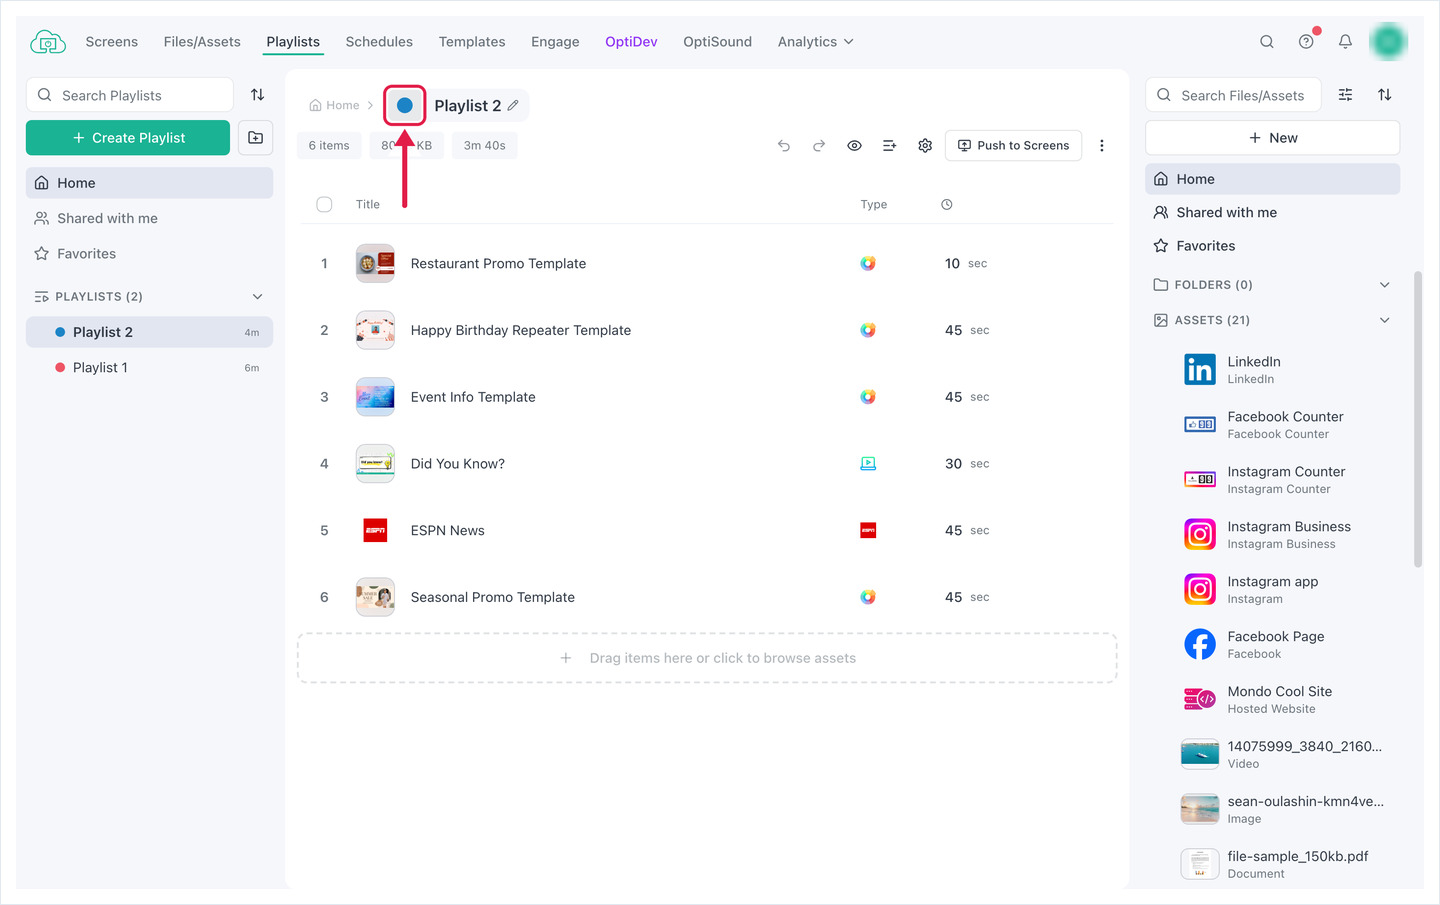This screenshot has width=1440, height=905.
Task: Redo the playlist change
Action: click(819, 146)
